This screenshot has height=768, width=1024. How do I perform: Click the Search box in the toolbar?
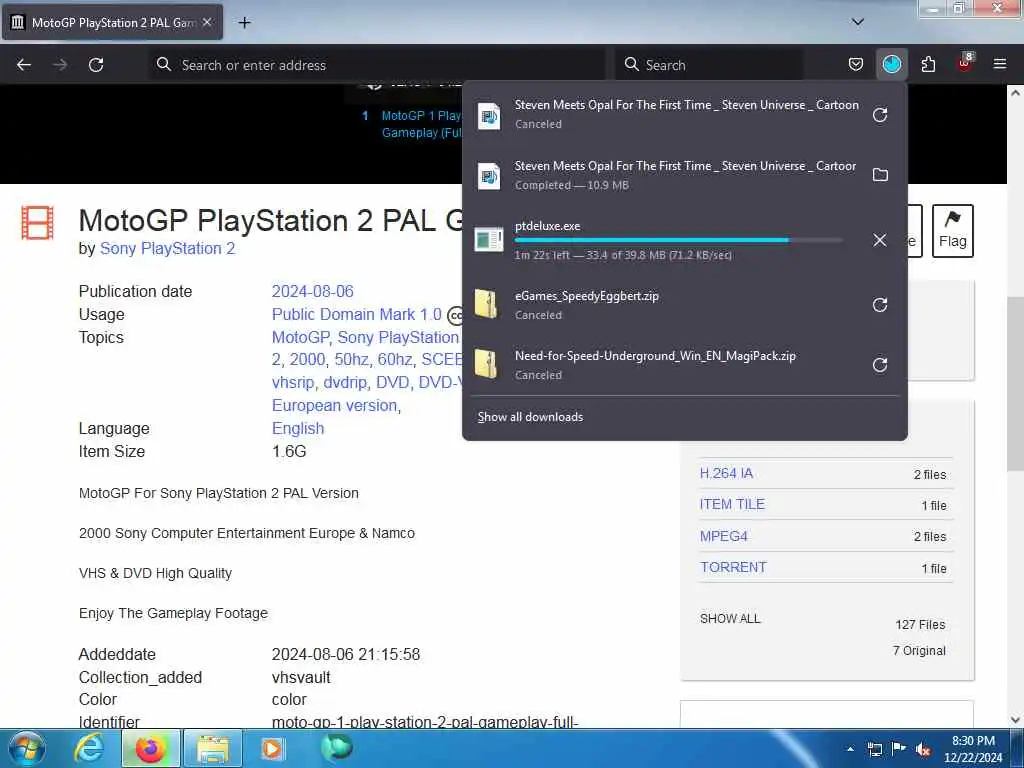(710, 65)
